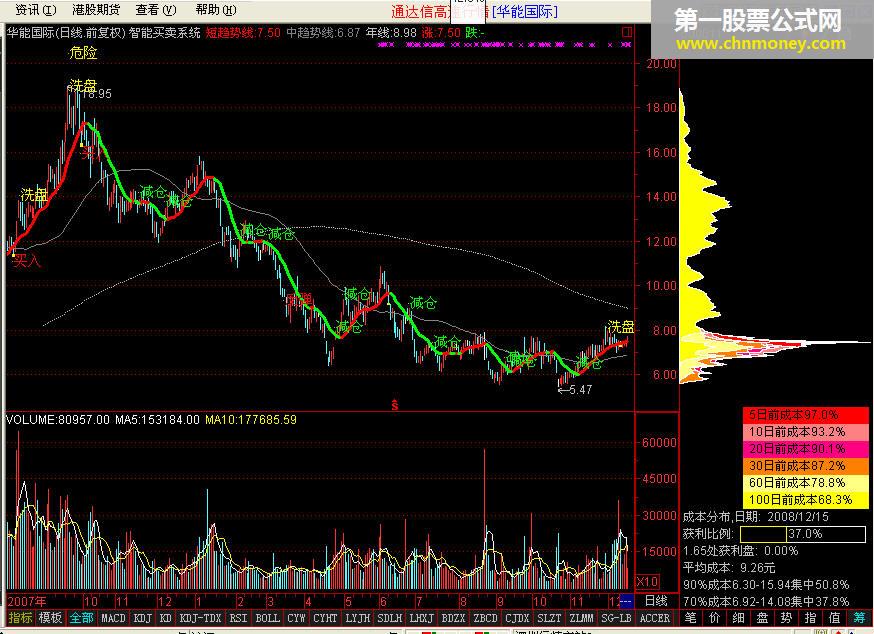Switch to the SDLH indicator
The height and width of the screenshot is (634, 874).
(x=390, y=618)
